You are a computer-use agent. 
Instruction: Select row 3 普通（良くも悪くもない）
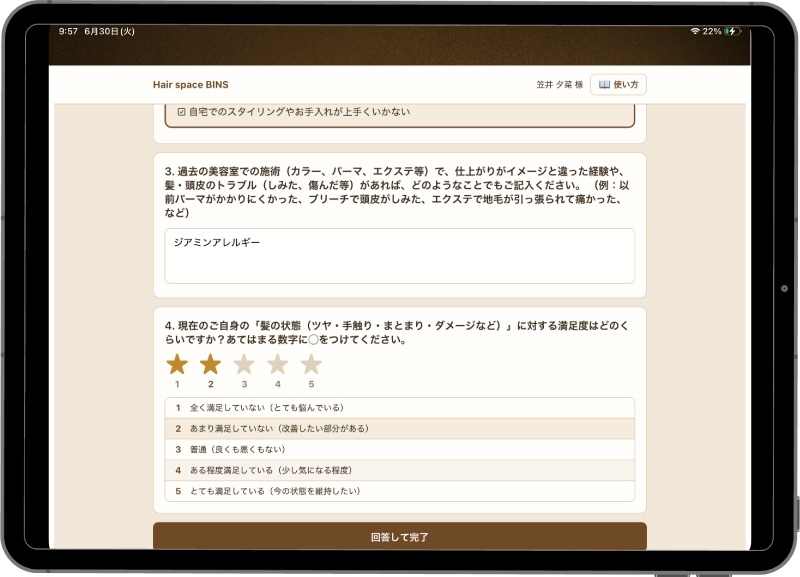click(x=400, y=449)
